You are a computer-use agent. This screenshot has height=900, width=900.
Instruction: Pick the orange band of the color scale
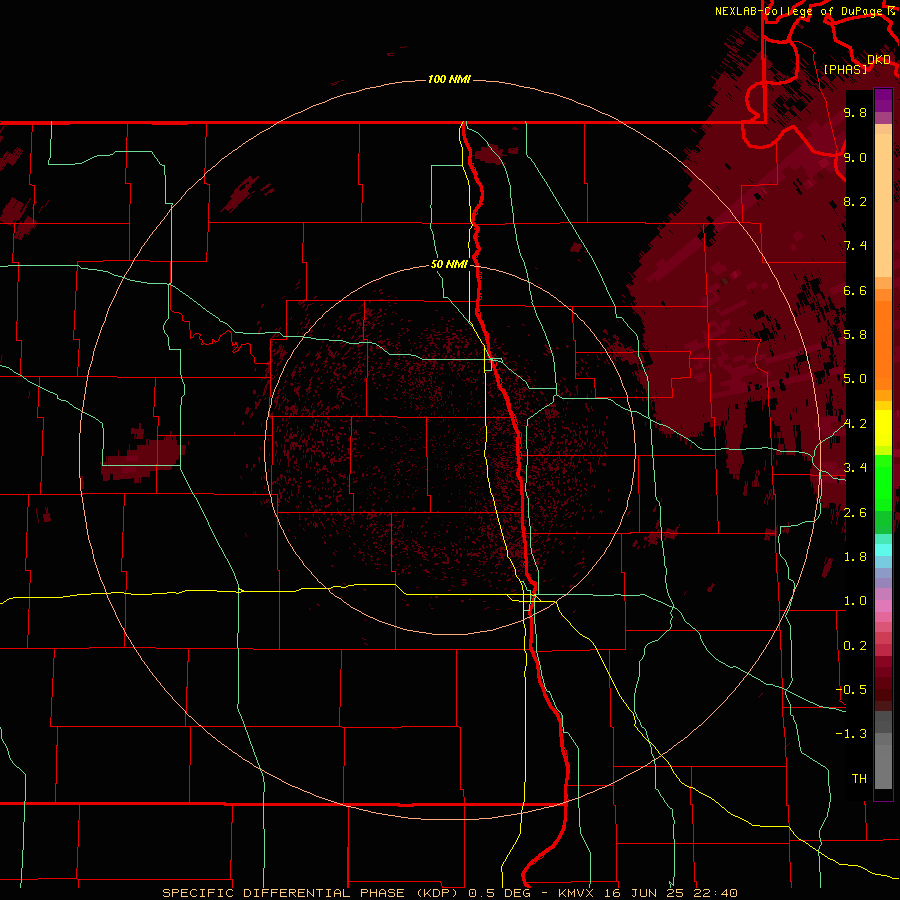click(883, 345)
